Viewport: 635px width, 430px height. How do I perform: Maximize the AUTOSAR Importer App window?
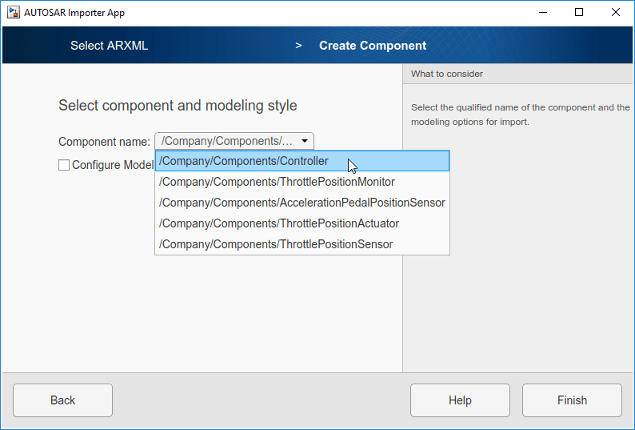click(x=579, y=12)
